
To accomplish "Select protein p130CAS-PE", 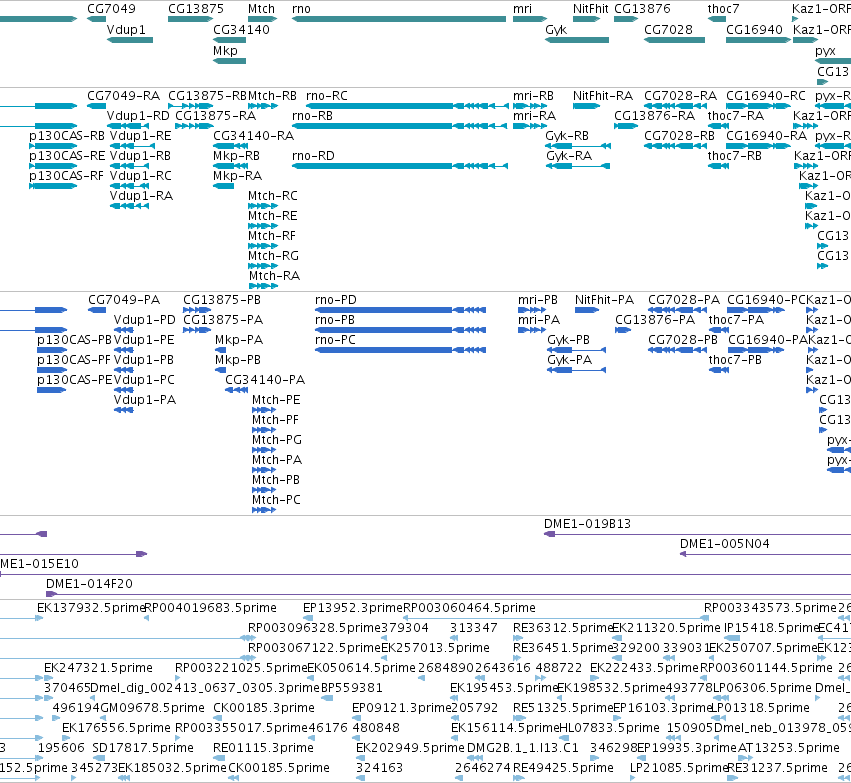I will coord(52,390).
